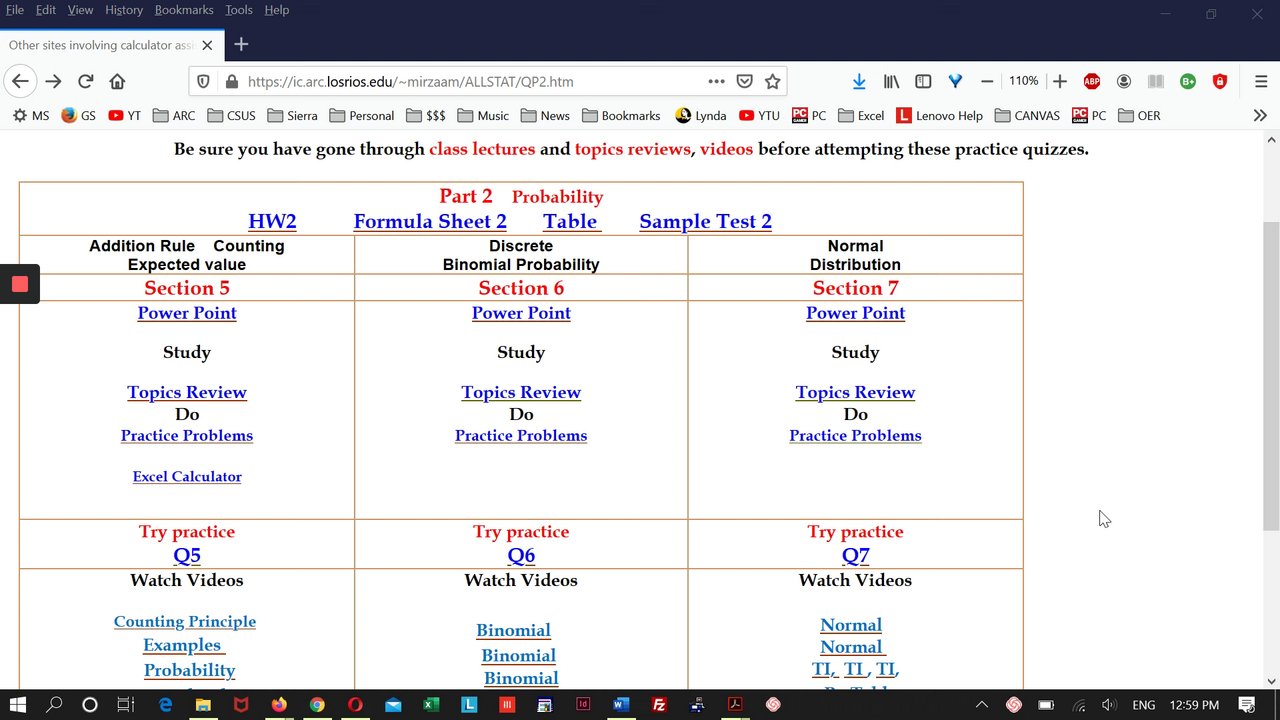The width and height of the screenshot is (1280, 720).
Task: Open the OER bookmarks folder
Action: point(1139,115)
